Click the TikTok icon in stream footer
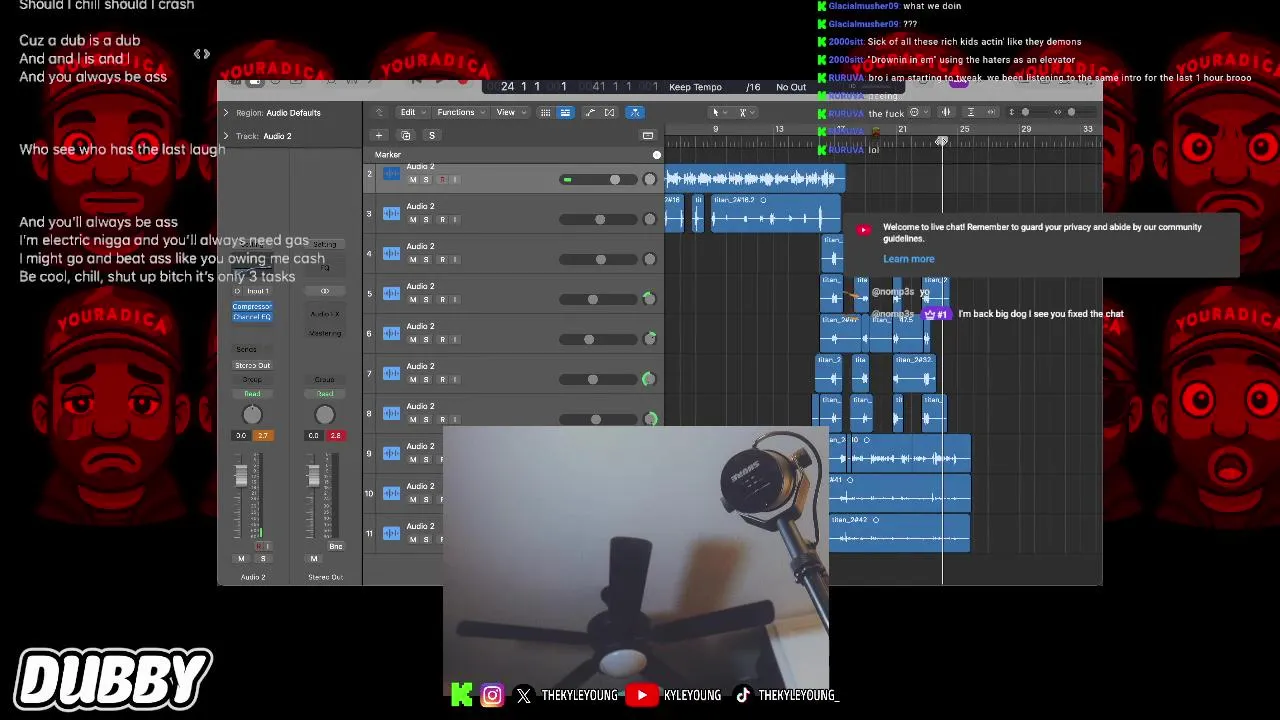Screen dimensions: 1280x720 coord(743,695)
